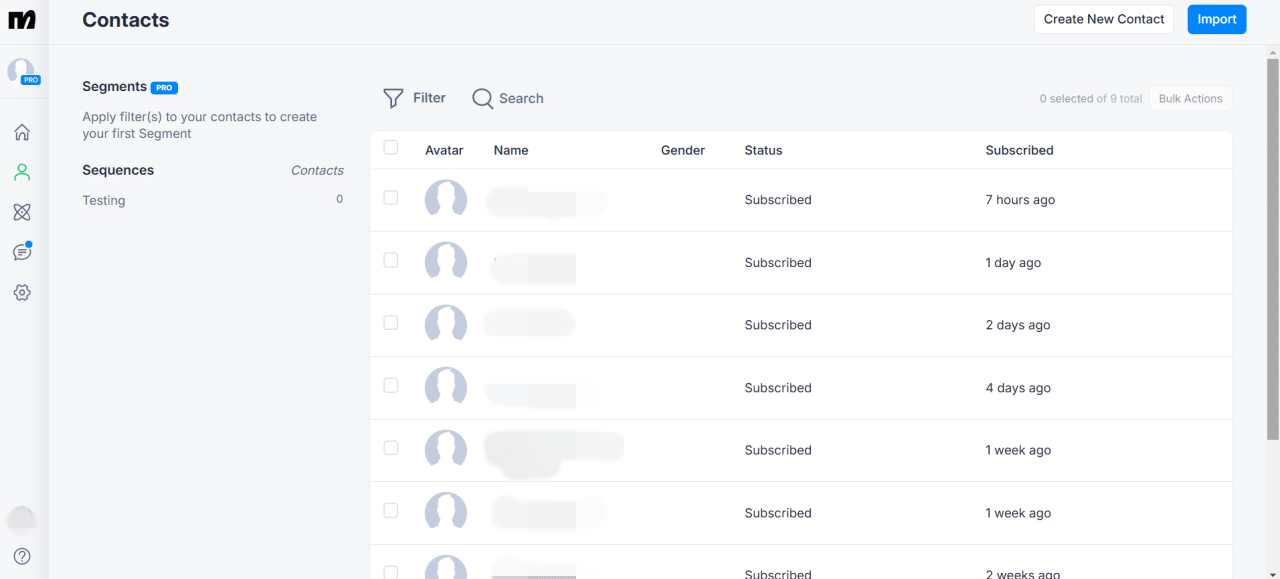Switch to the Contacts column under Sequences
Screen dimensions: 1280x579
tap(317, 170)
